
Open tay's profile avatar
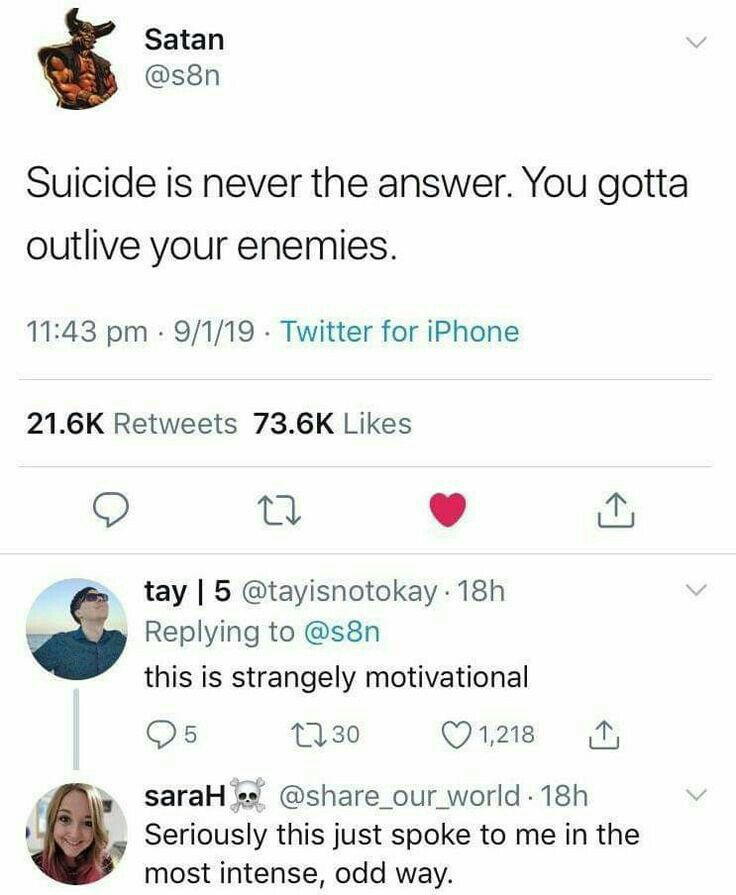point(77,629)
